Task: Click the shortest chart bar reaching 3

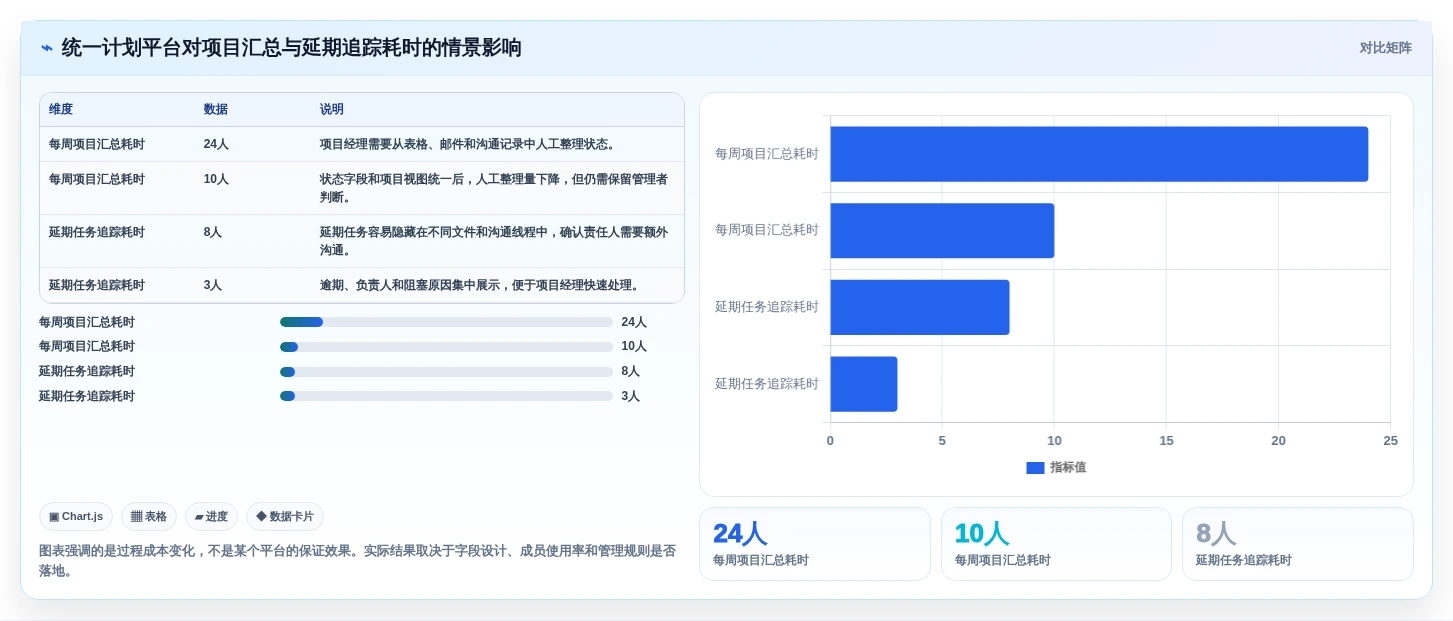Action: pos(864,384)
